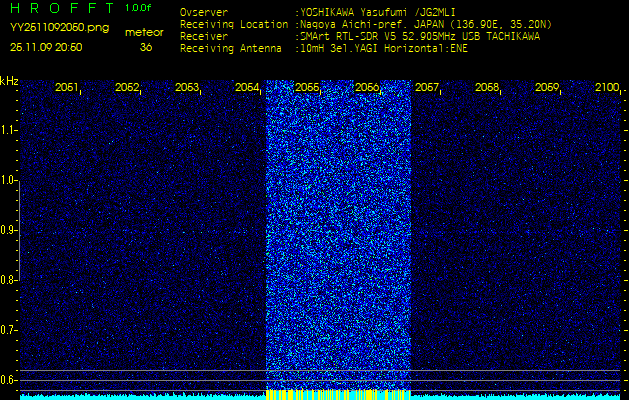Viewport: 629px width, 400px height.
Task: Click time marker 2055
Action: (x=307, y=87)
